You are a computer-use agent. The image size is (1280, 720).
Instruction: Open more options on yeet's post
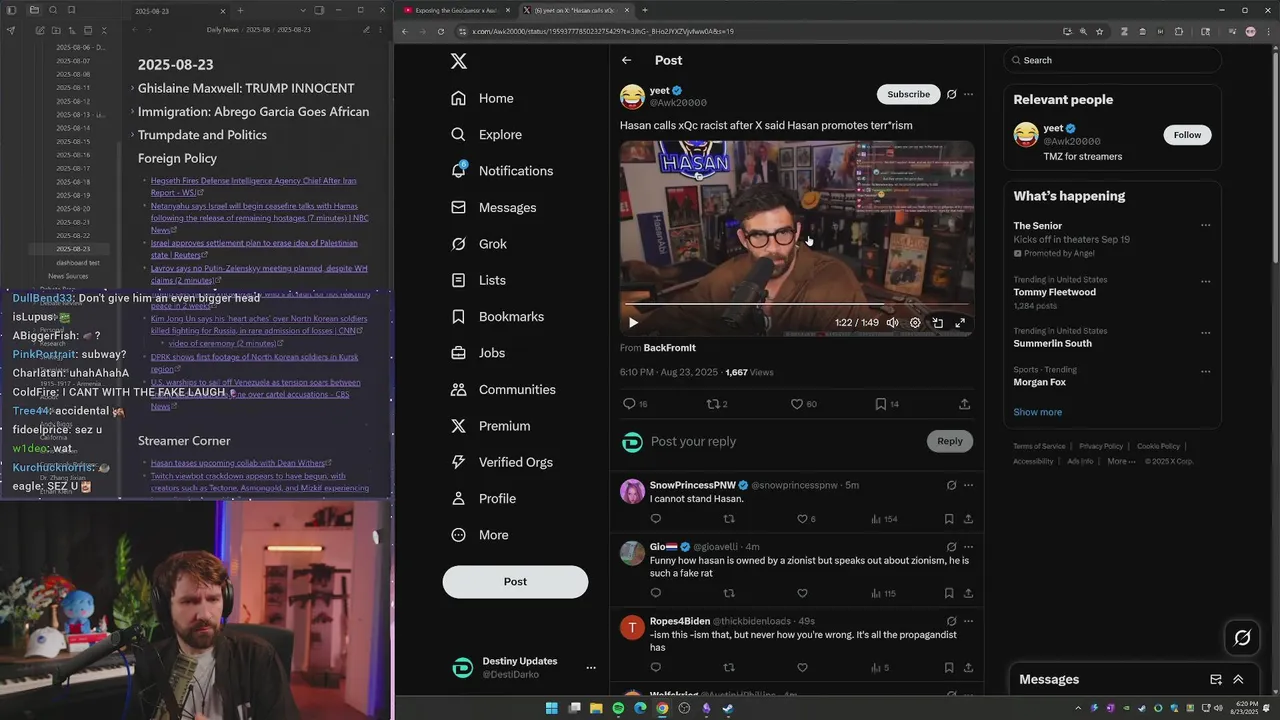(x=968, y=94)
